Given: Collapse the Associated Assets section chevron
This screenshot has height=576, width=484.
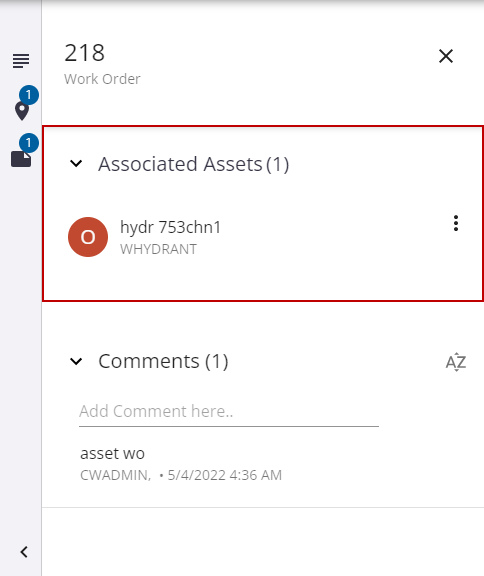Looking at the screenshot, I should coord(76,163).
